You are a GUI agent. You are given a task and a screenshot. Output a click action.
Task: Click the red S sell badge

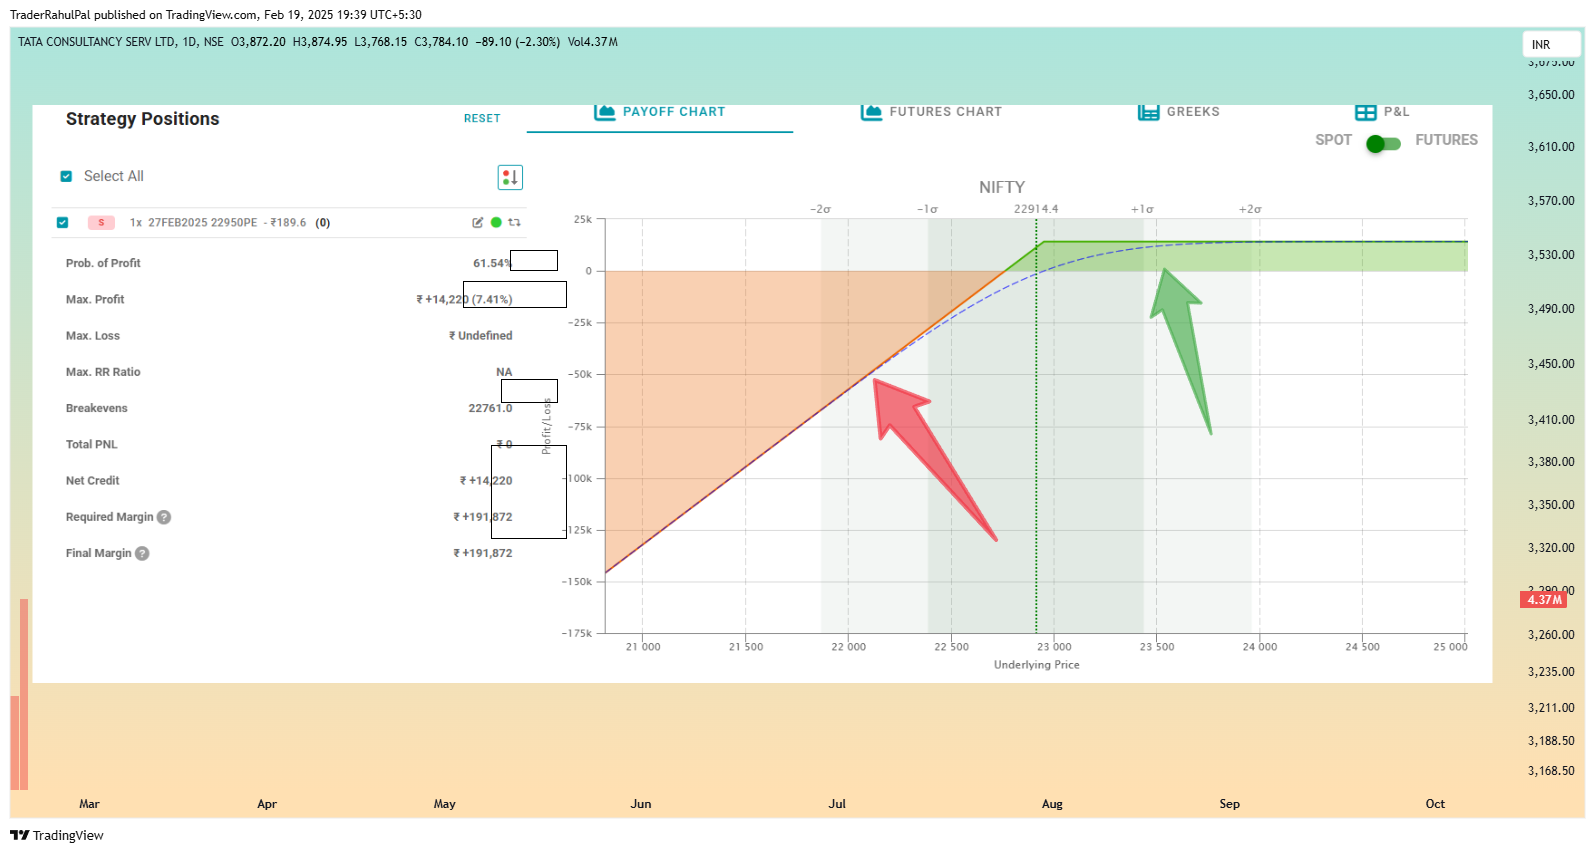point(101,222)
